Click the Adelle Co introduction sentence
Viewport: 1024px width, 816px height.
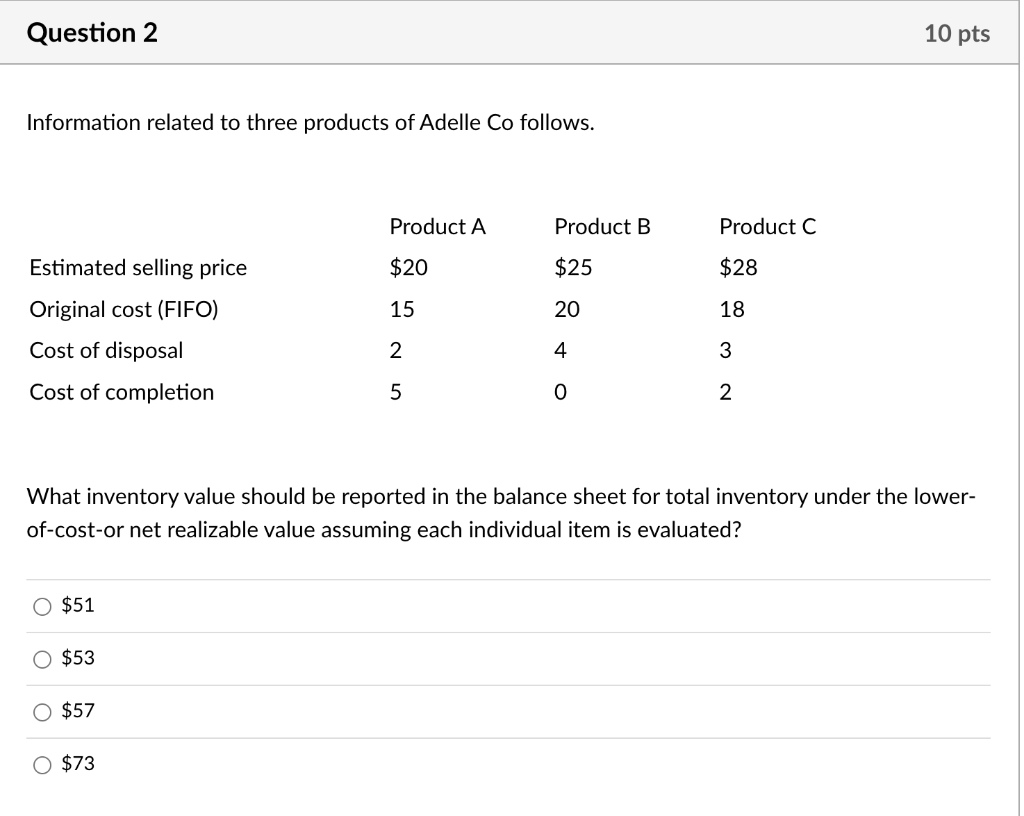coord(310,123)
